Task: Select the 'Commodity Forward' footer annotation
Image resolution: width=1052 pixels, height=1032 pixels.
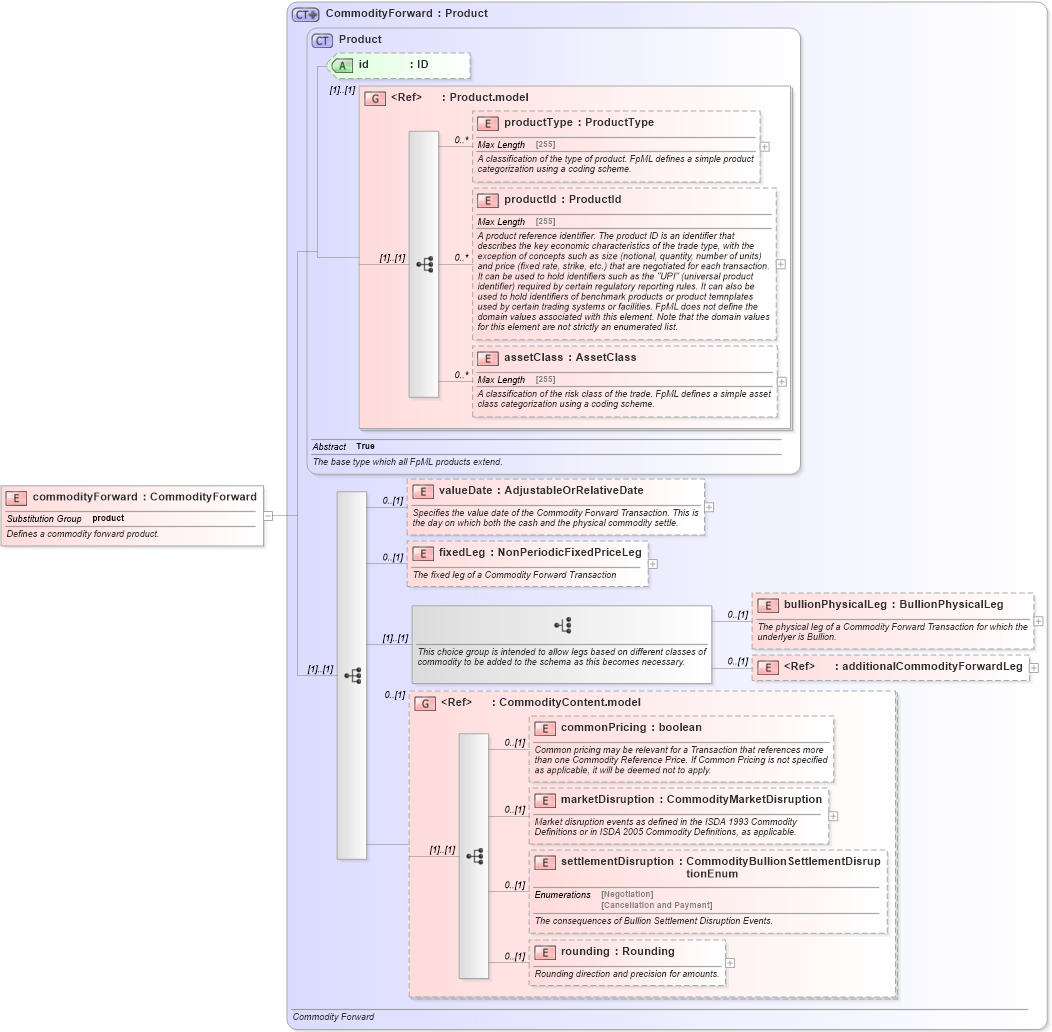Action: tap(333, 1017)
